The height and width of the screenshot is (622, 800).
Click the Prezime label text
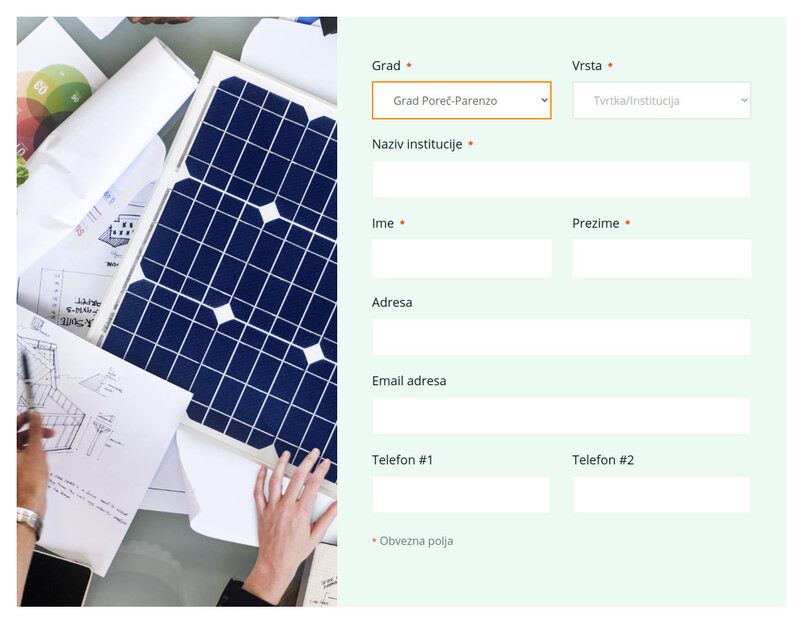pyautogui.click(x=595, y=223)
